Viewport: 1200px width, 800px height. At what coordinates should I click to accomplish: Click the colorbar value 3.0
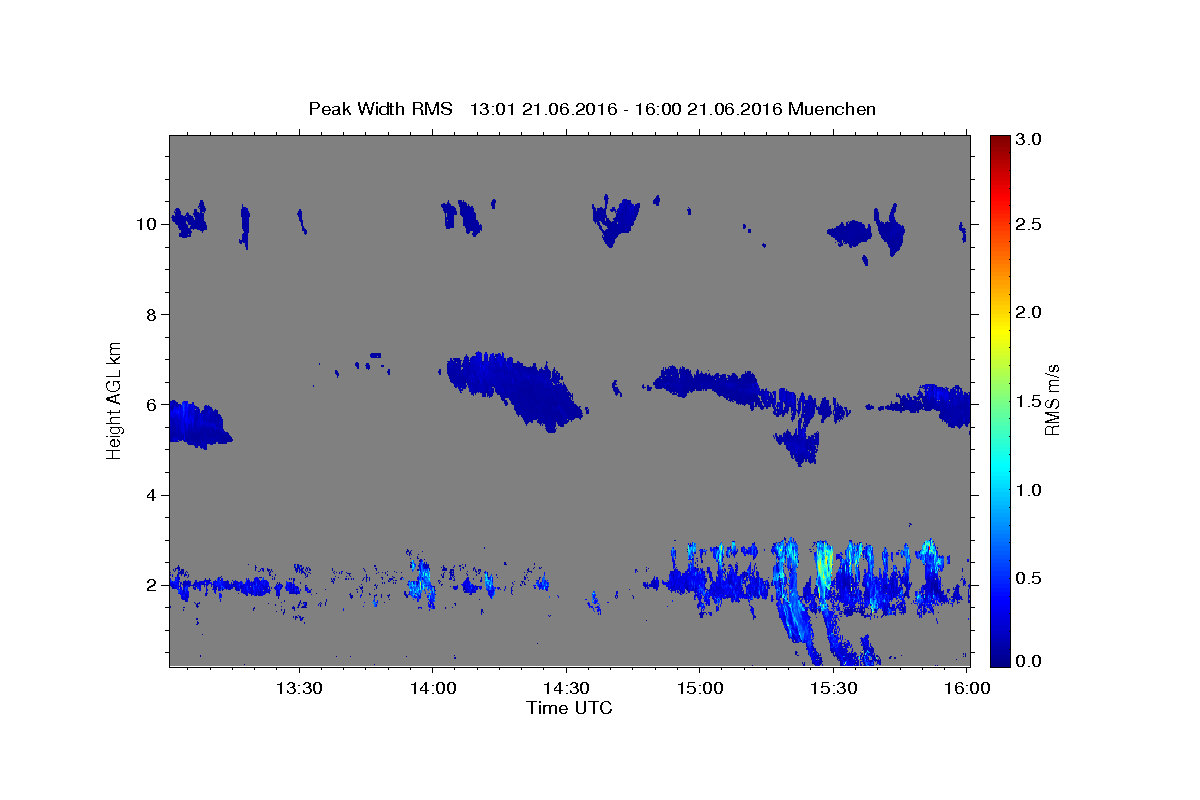(1030, 141)
